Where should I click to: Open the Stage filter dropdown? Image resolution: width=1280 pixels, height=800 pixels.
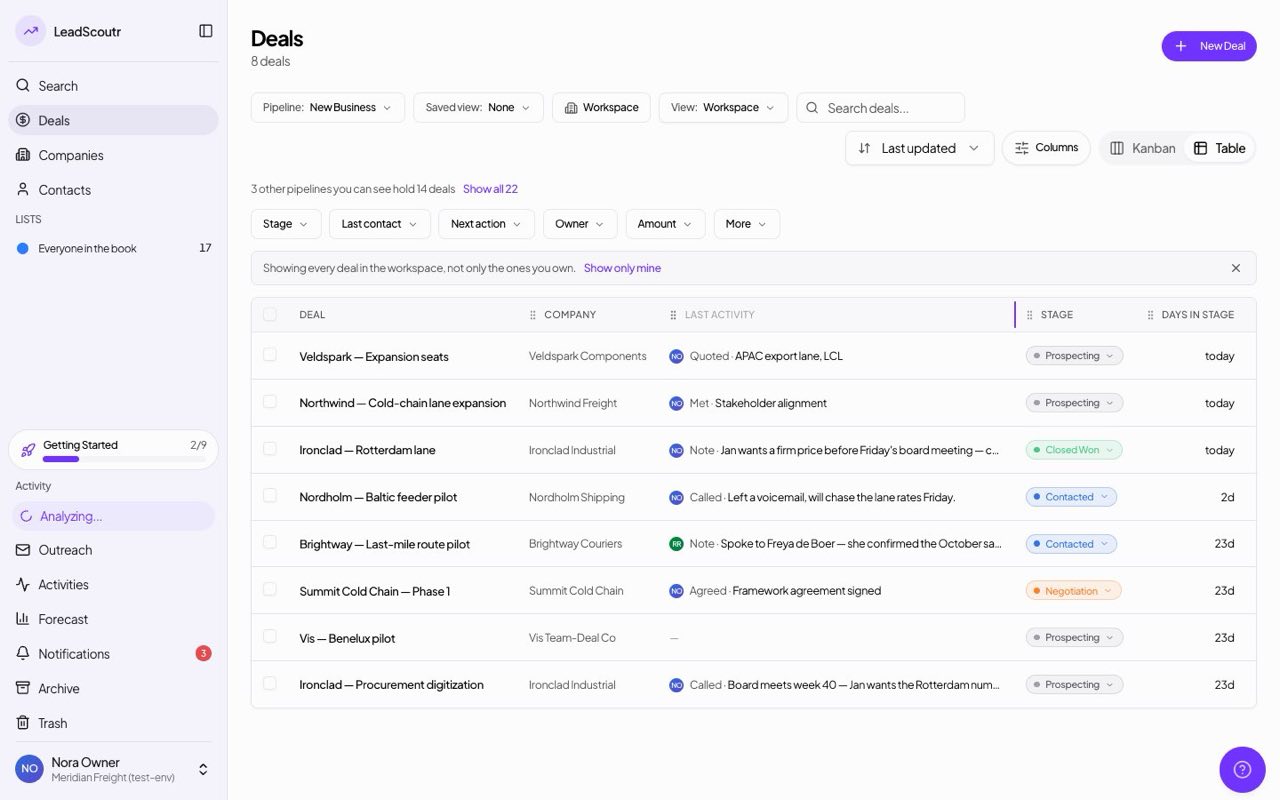tap(286, 224)
